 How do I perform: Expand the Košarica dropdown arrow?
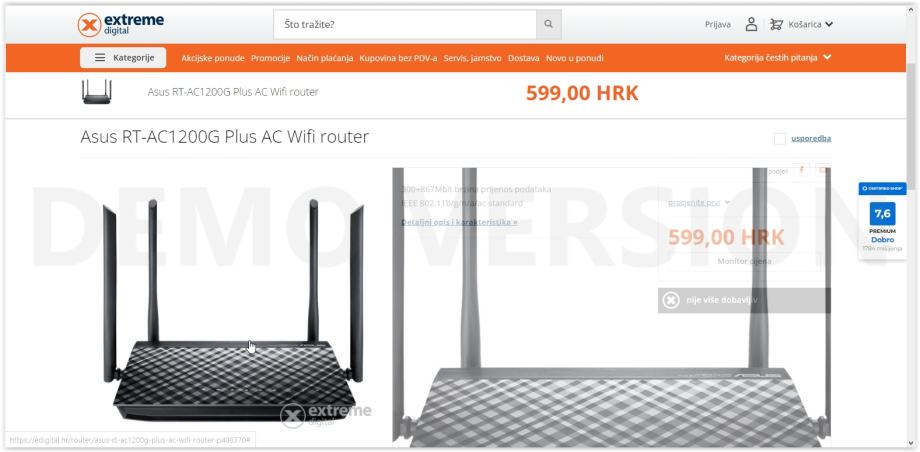tap(828, 25)
